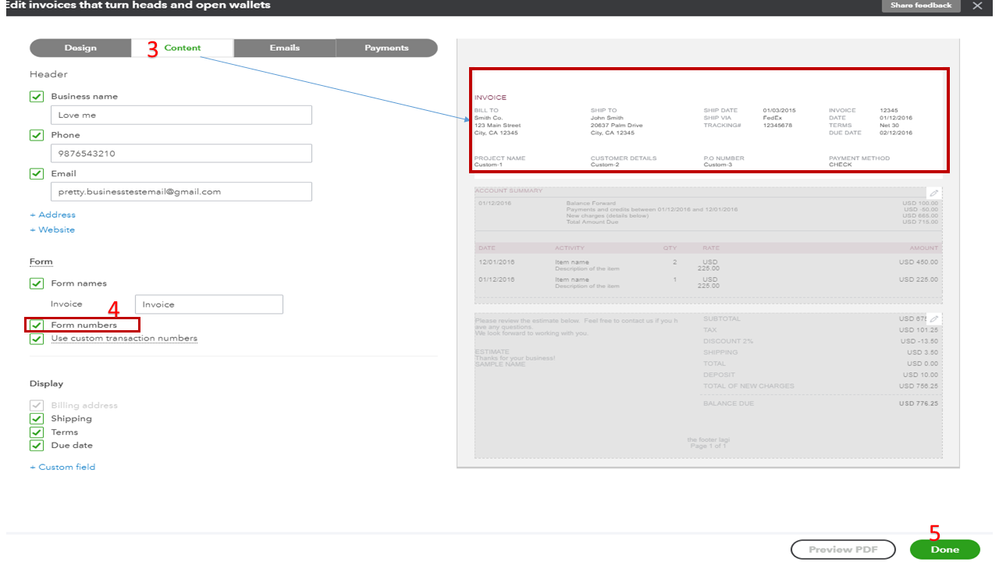This screenshot has width=999, height=562.
Task: Click the + Custom field link
Action: [62, 467]
